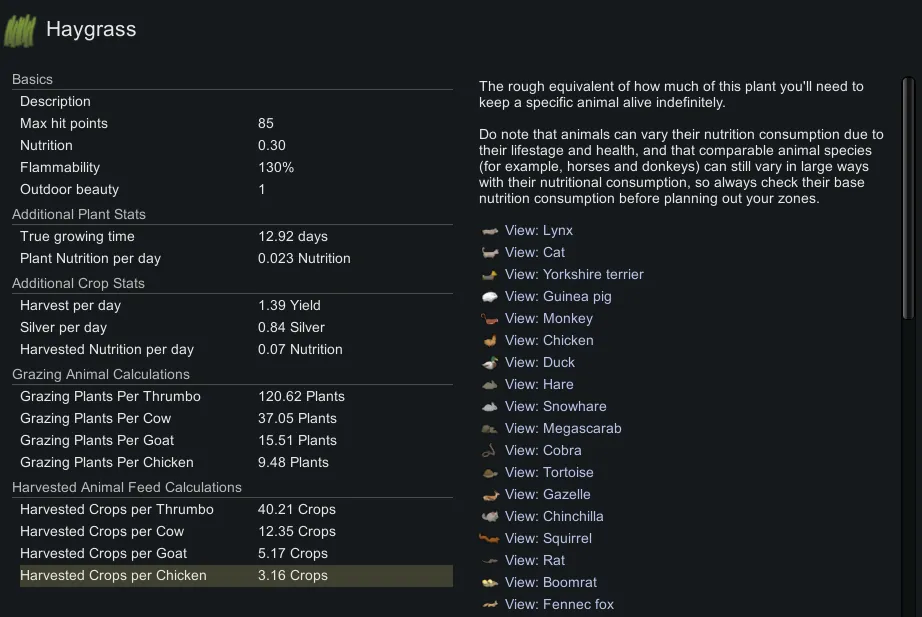This screenshot has width=922, height=617.
Task: Click the Yorkshire terrier icon
Action: tap(490, 275)
